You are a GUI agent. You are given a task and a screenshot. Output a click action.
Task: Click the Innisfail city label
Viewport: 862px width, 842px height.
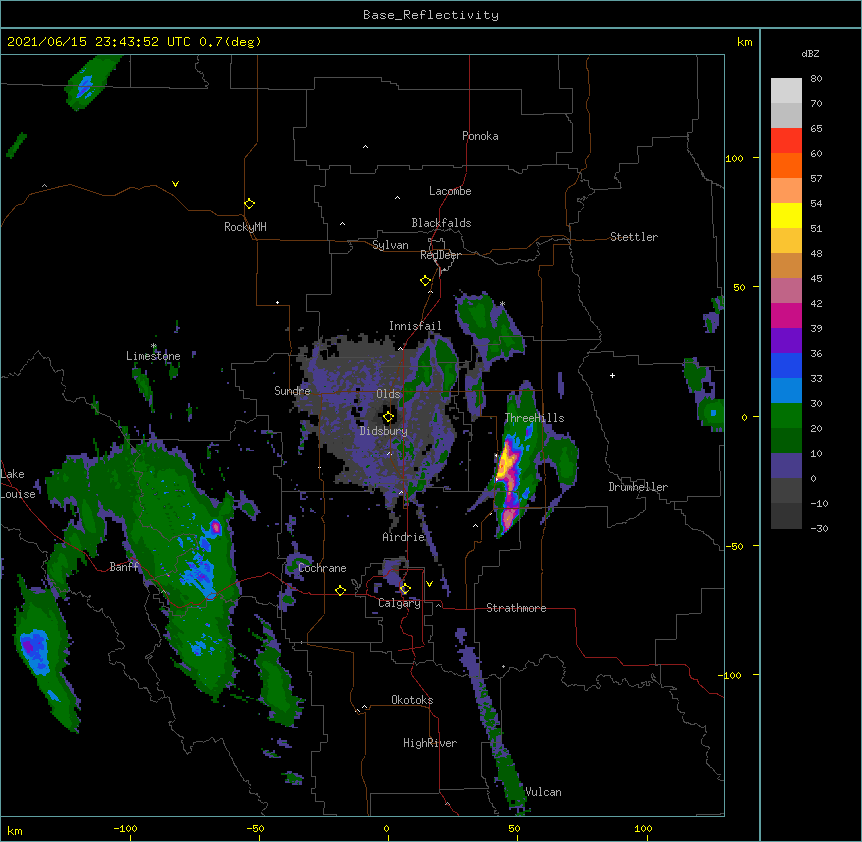(x=415, y=326)
